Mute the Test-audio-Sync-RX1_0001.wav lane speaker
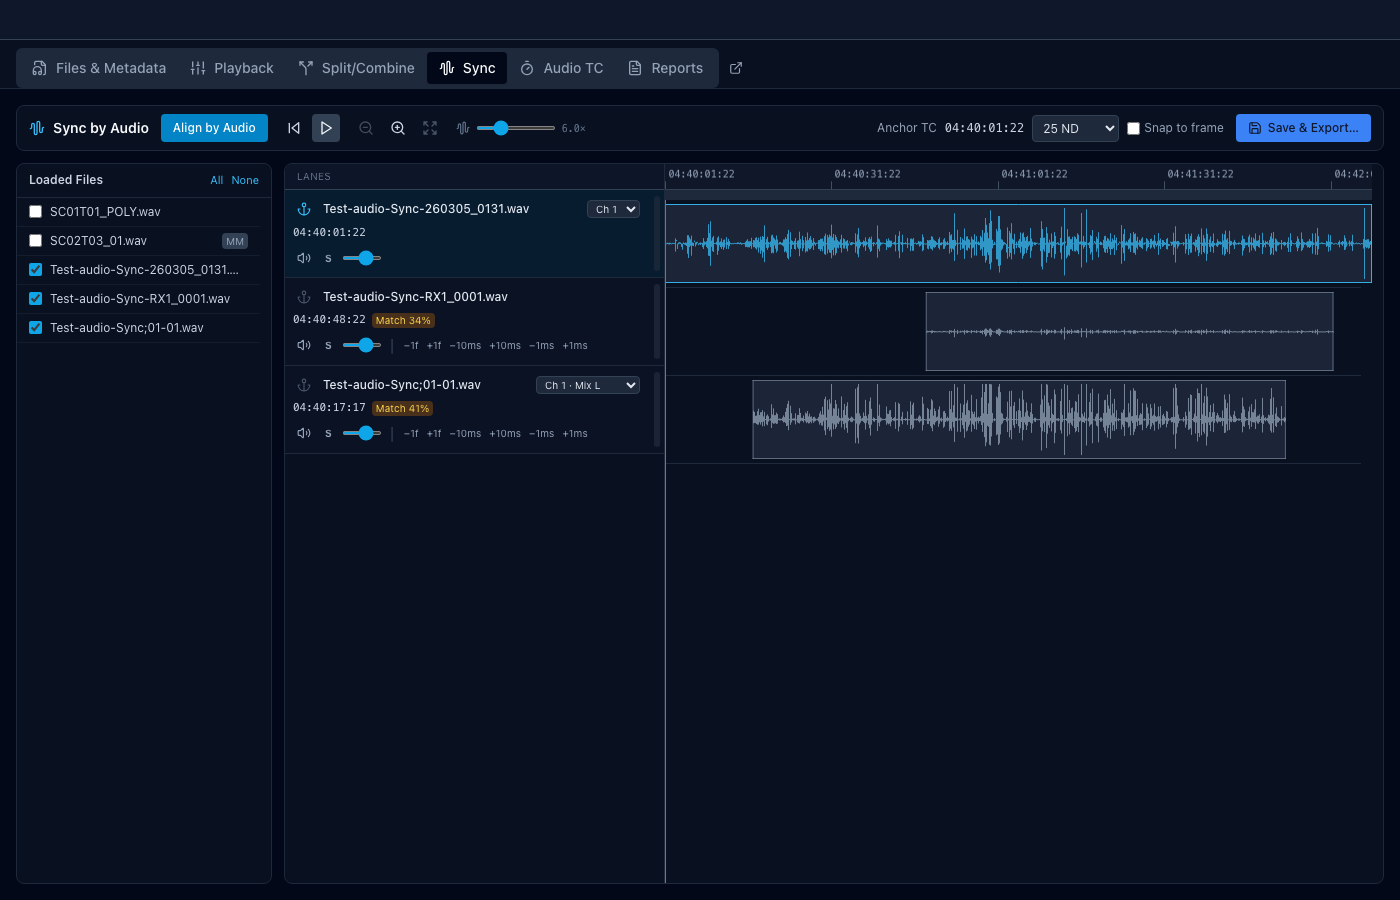1400x900 pixels. 304,345
